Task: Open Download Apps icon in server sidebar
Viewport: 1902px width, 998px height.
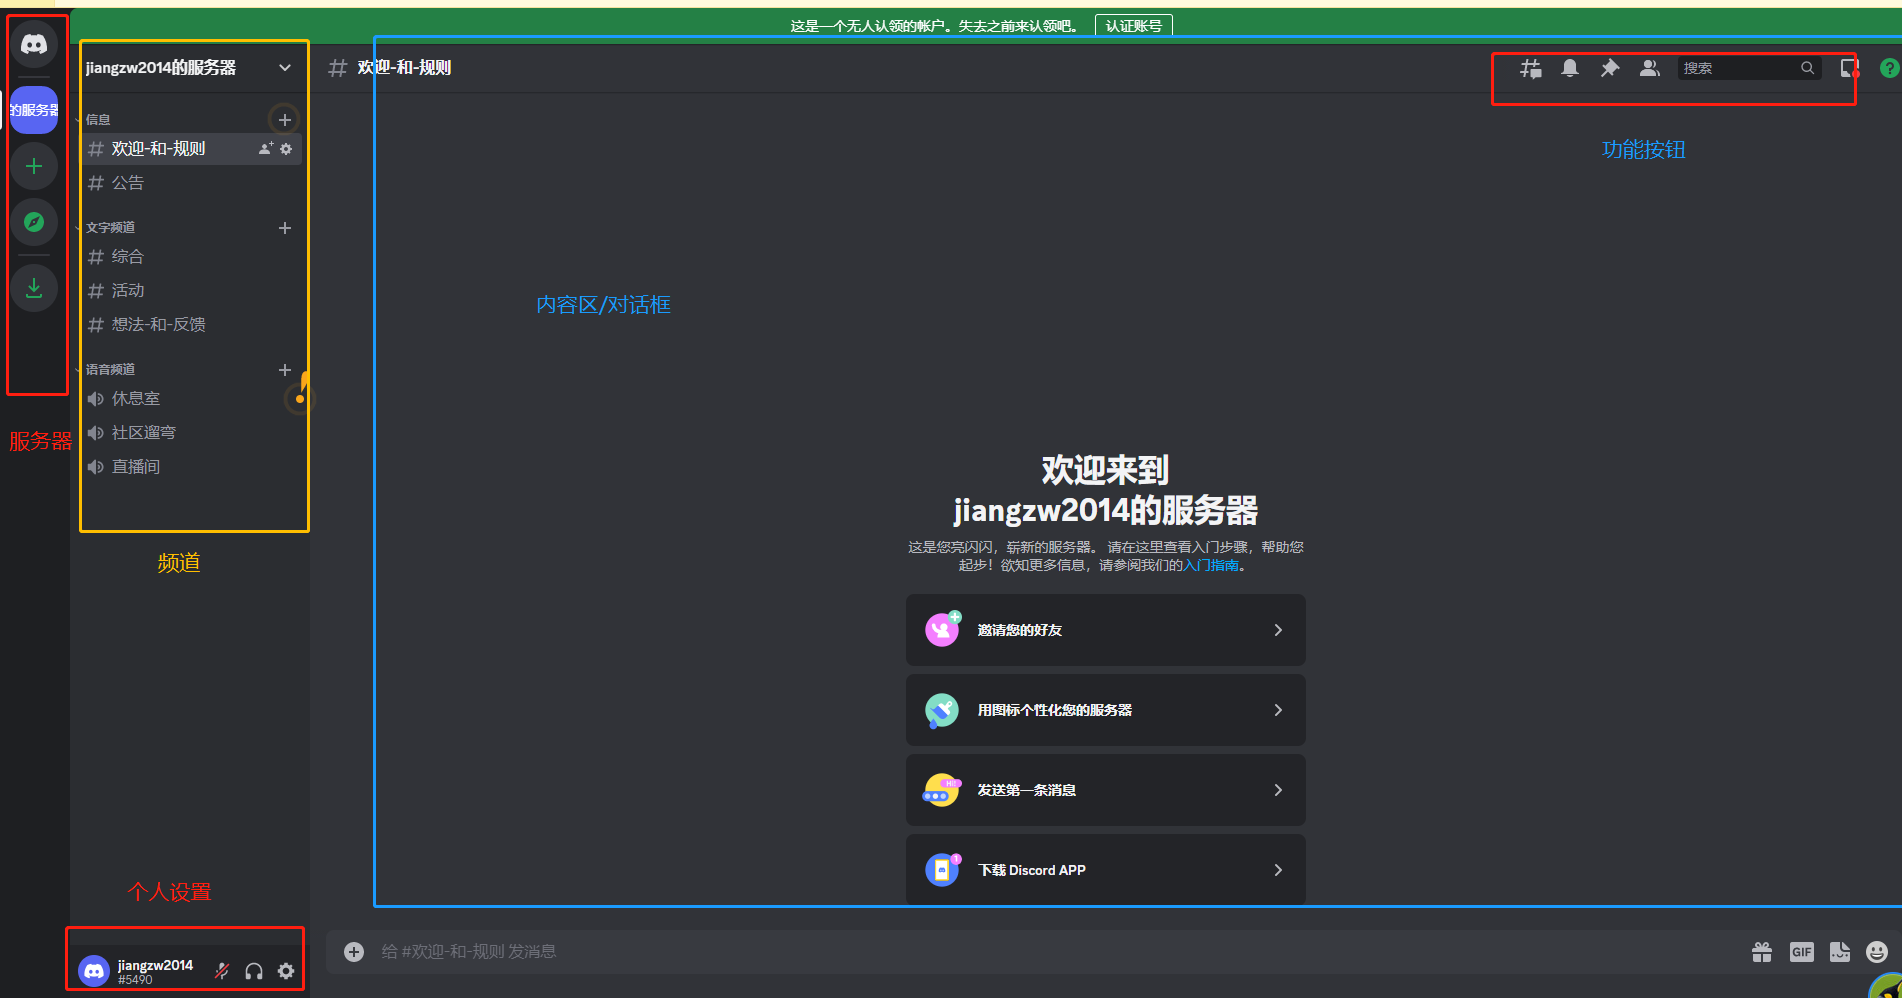Action: tap(34, 288)
